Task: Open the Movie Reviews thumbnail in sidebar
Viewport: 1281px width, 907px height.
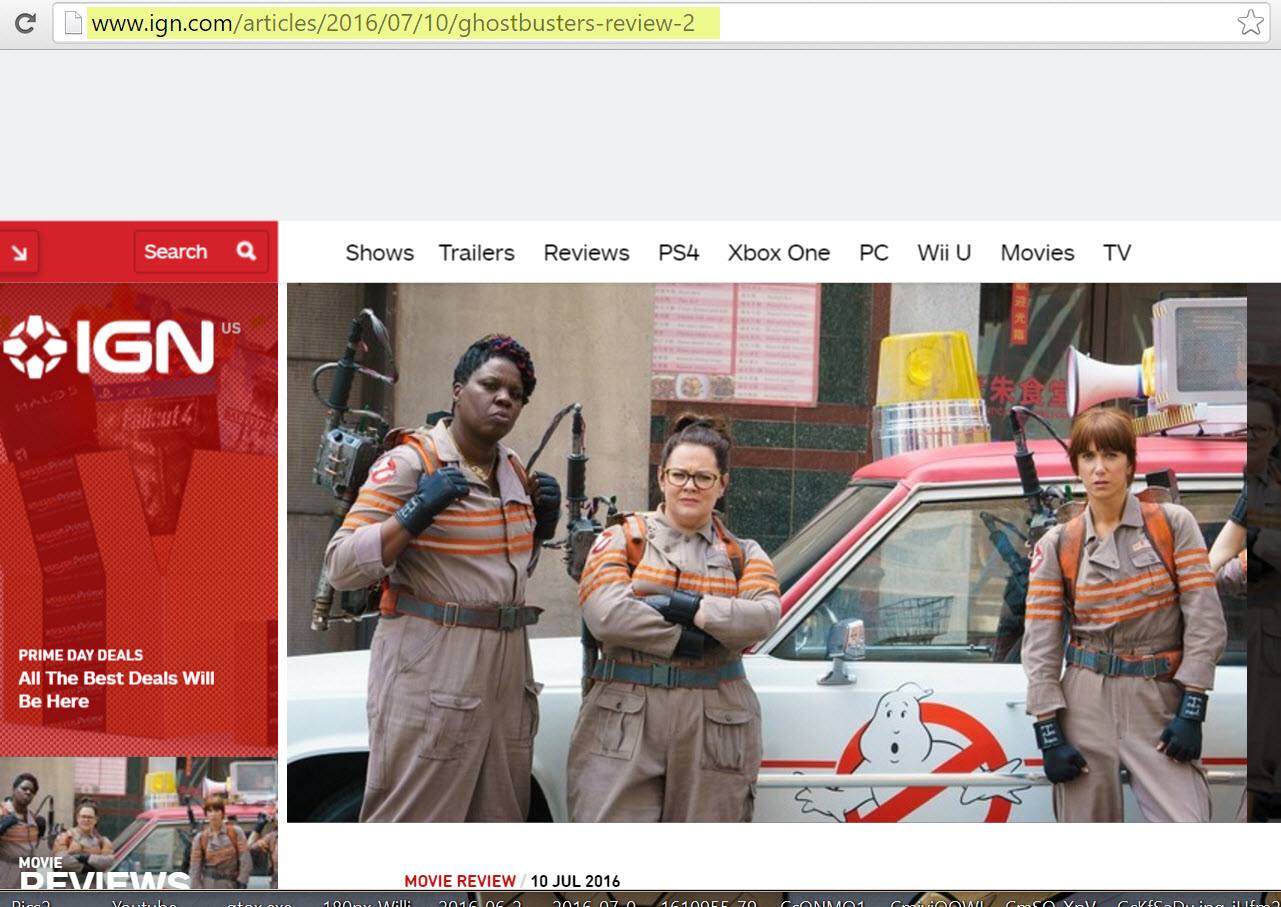Action: pos(139,823)
